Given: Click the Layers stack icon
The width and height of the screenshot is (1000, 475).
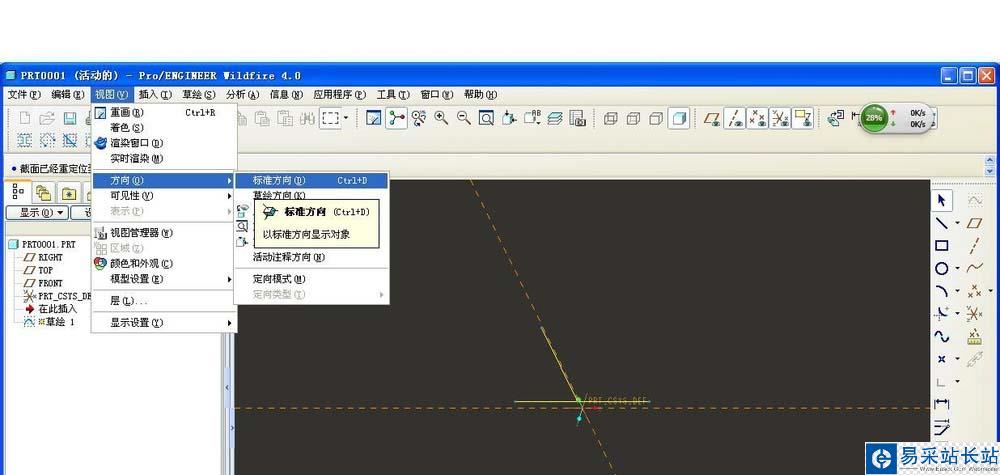Looking at the screenshot, I should point(555,118).
